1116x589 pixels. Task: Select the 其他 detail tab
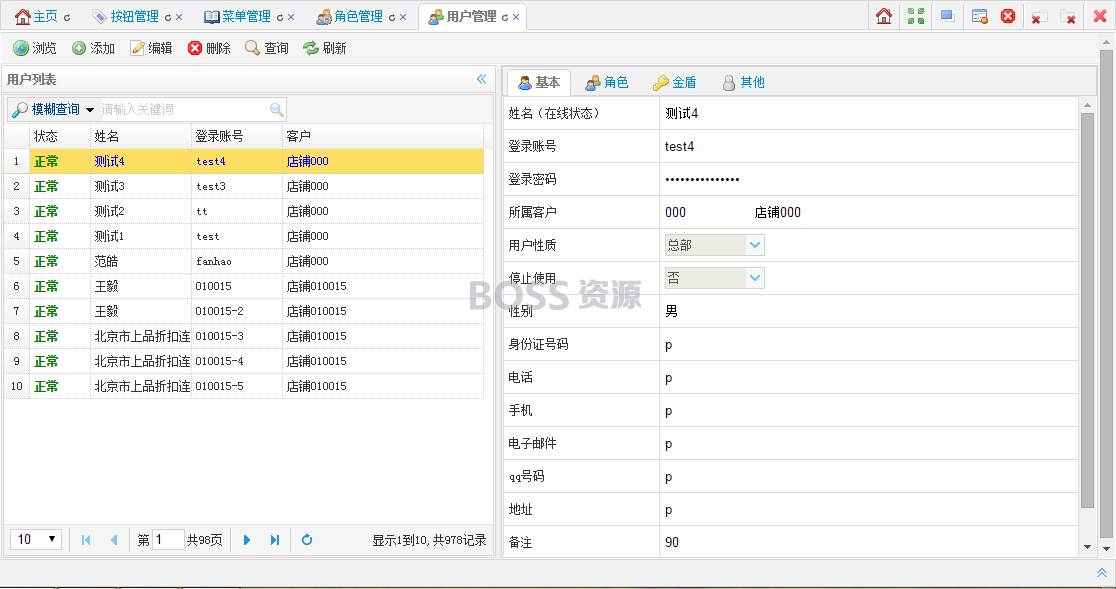click(743, 83)
